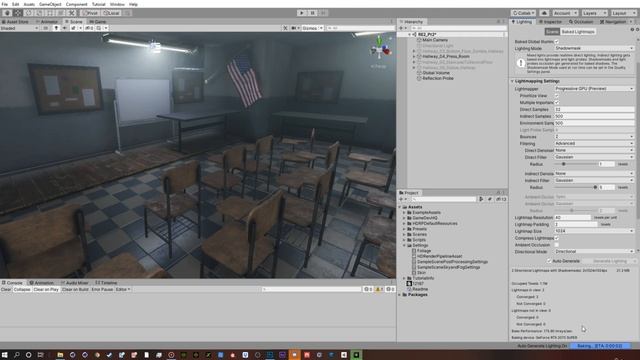Toggle Baked Global Illumination checkbox
This screenshot has width=640, height=360.
[556, 42]
